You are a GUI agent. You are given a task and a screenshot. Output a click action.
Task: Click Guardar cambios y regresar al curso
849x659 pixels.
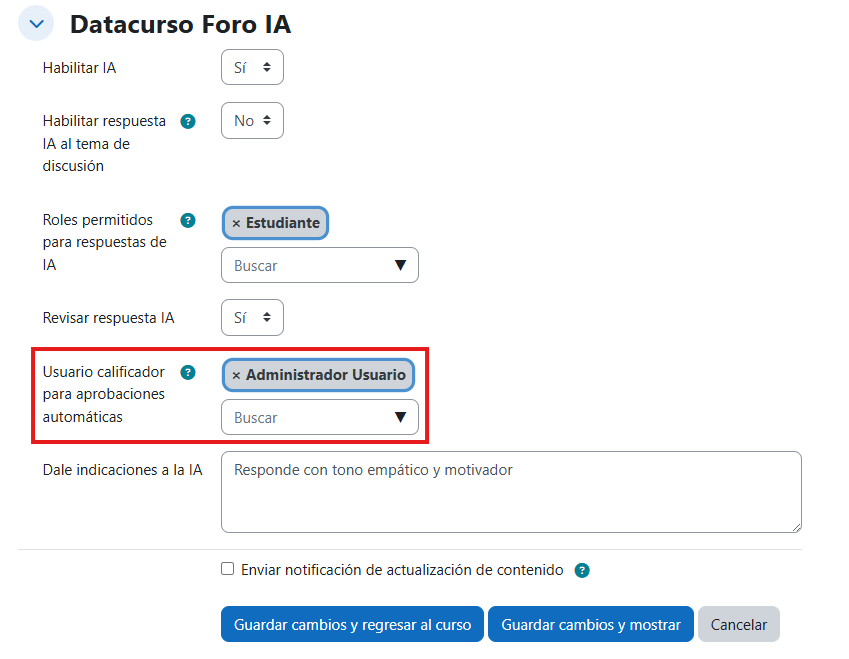click(x=352, y=623)
